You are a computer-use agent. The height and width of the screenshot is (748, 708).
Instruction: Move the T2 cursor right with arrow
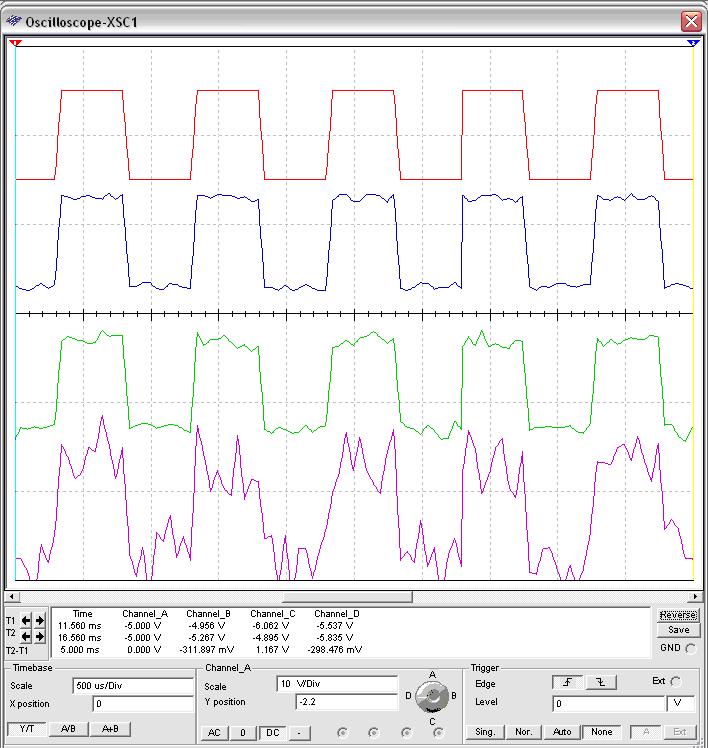[x=40, y=636]
